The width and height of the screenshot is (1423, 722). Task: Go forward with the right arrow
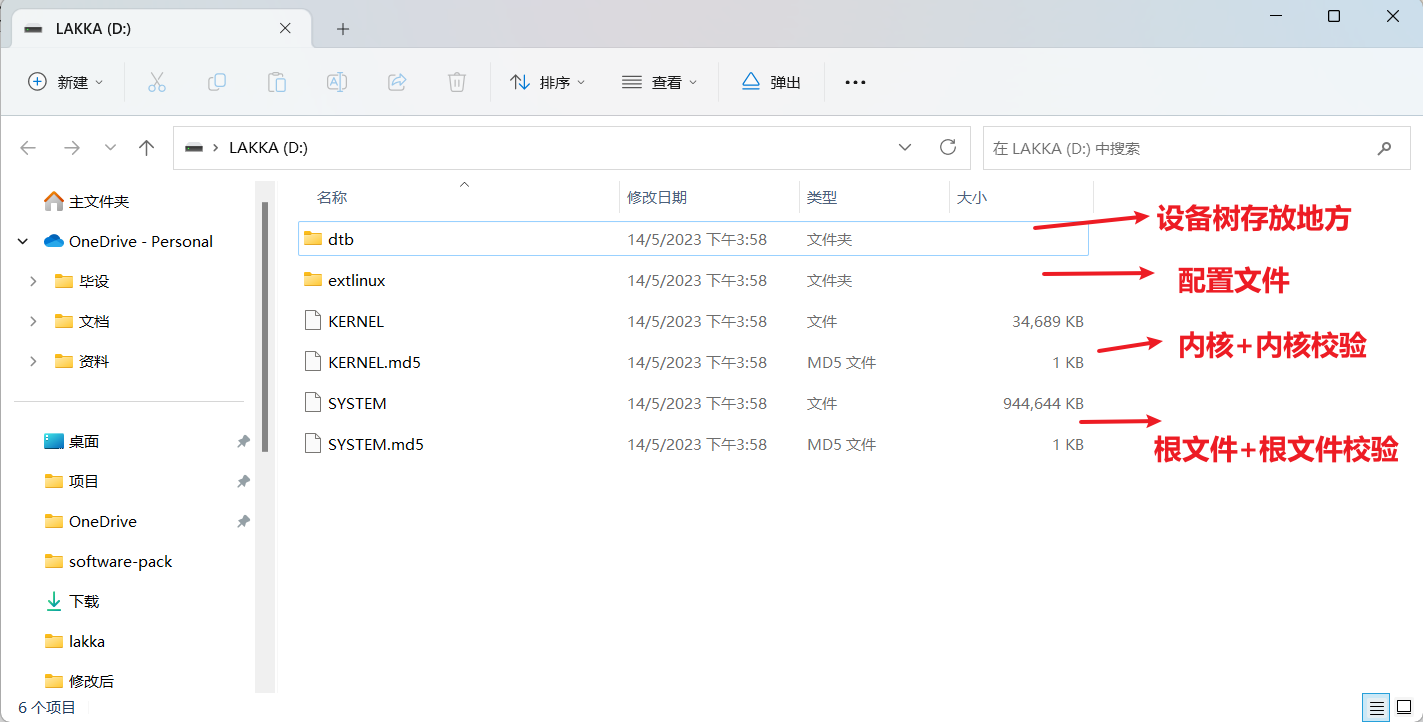click(x=71, y=148)
